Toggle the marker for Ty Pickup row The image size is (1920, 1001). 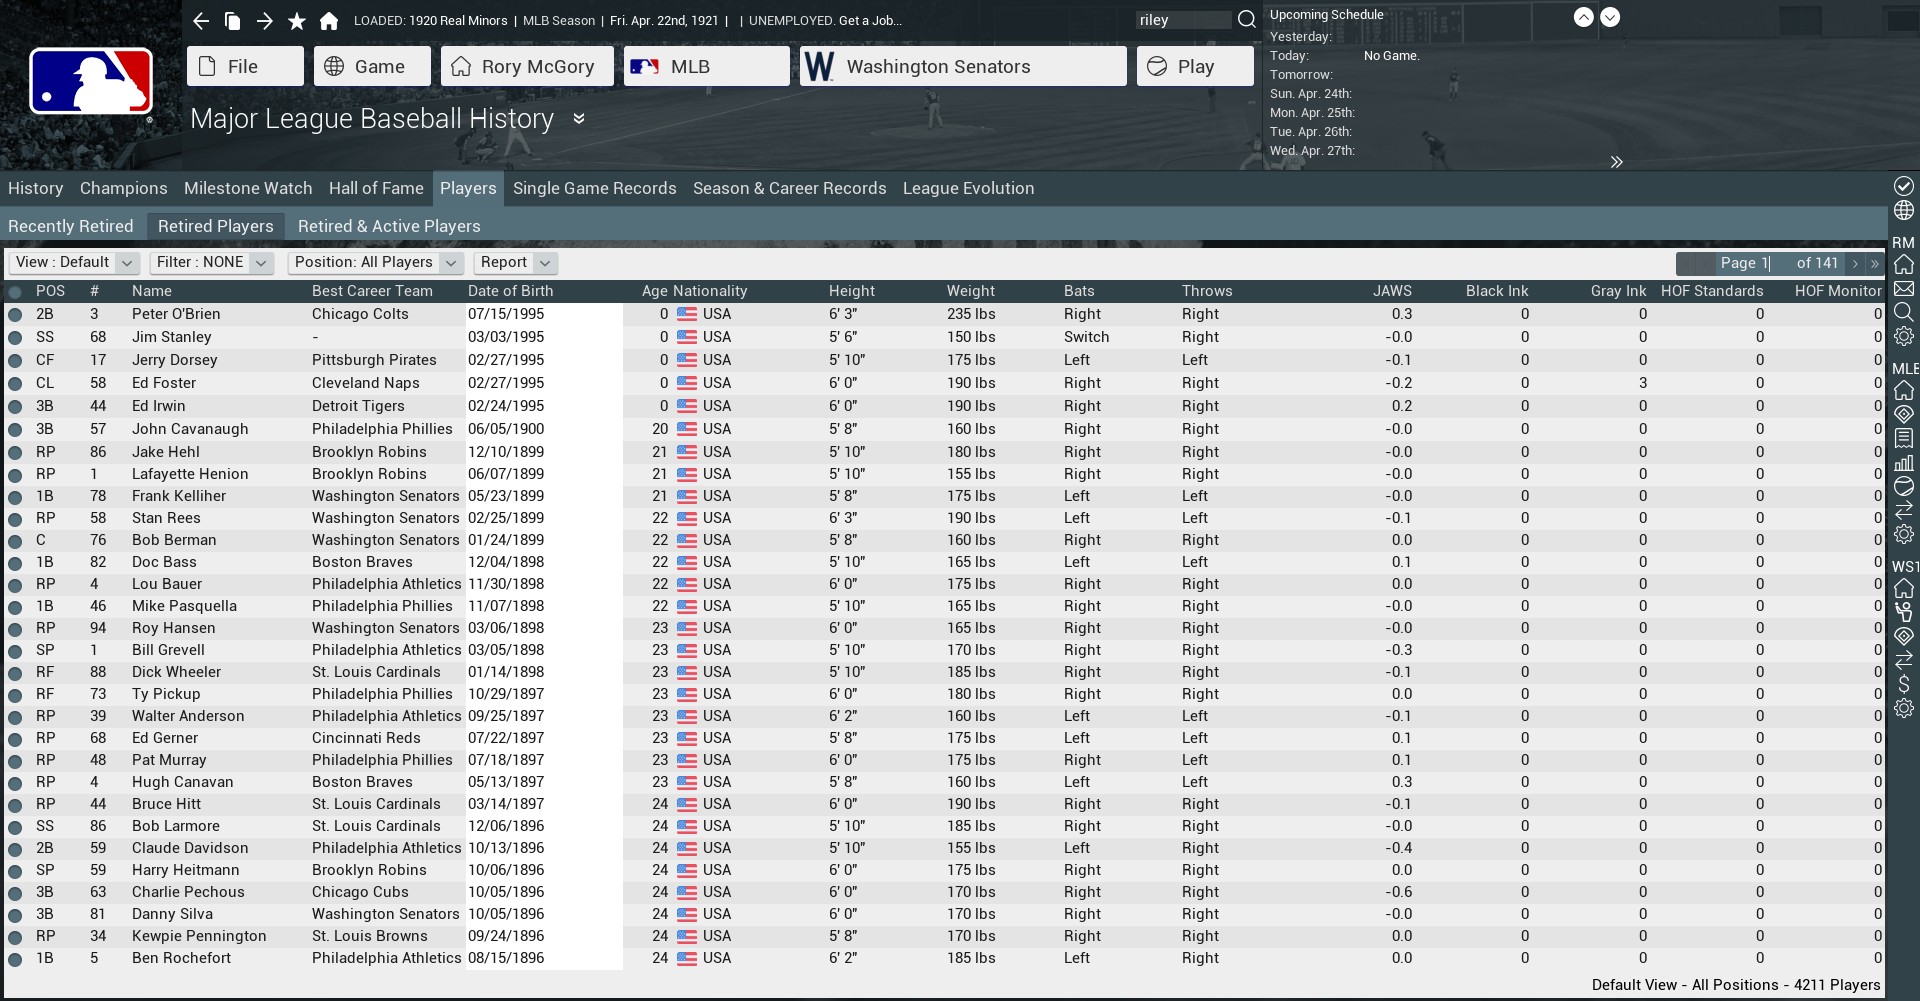click(x=15, y=694)
